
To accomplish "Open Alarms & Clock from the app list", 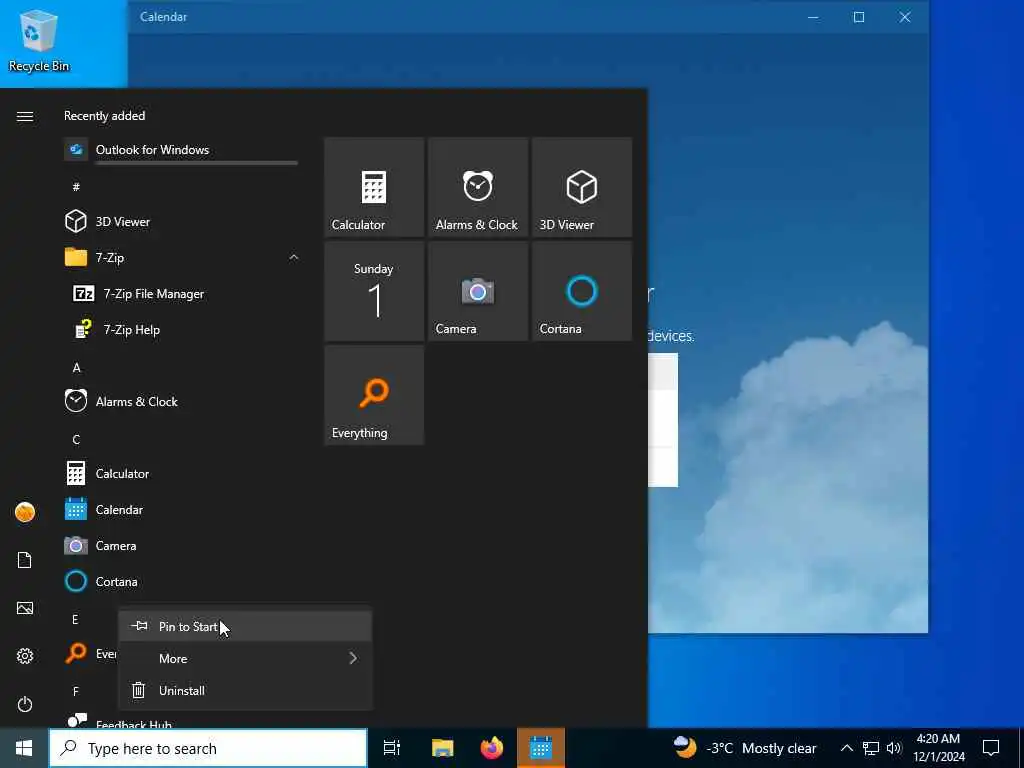I will pyautogui.click(x=182, y=402).
